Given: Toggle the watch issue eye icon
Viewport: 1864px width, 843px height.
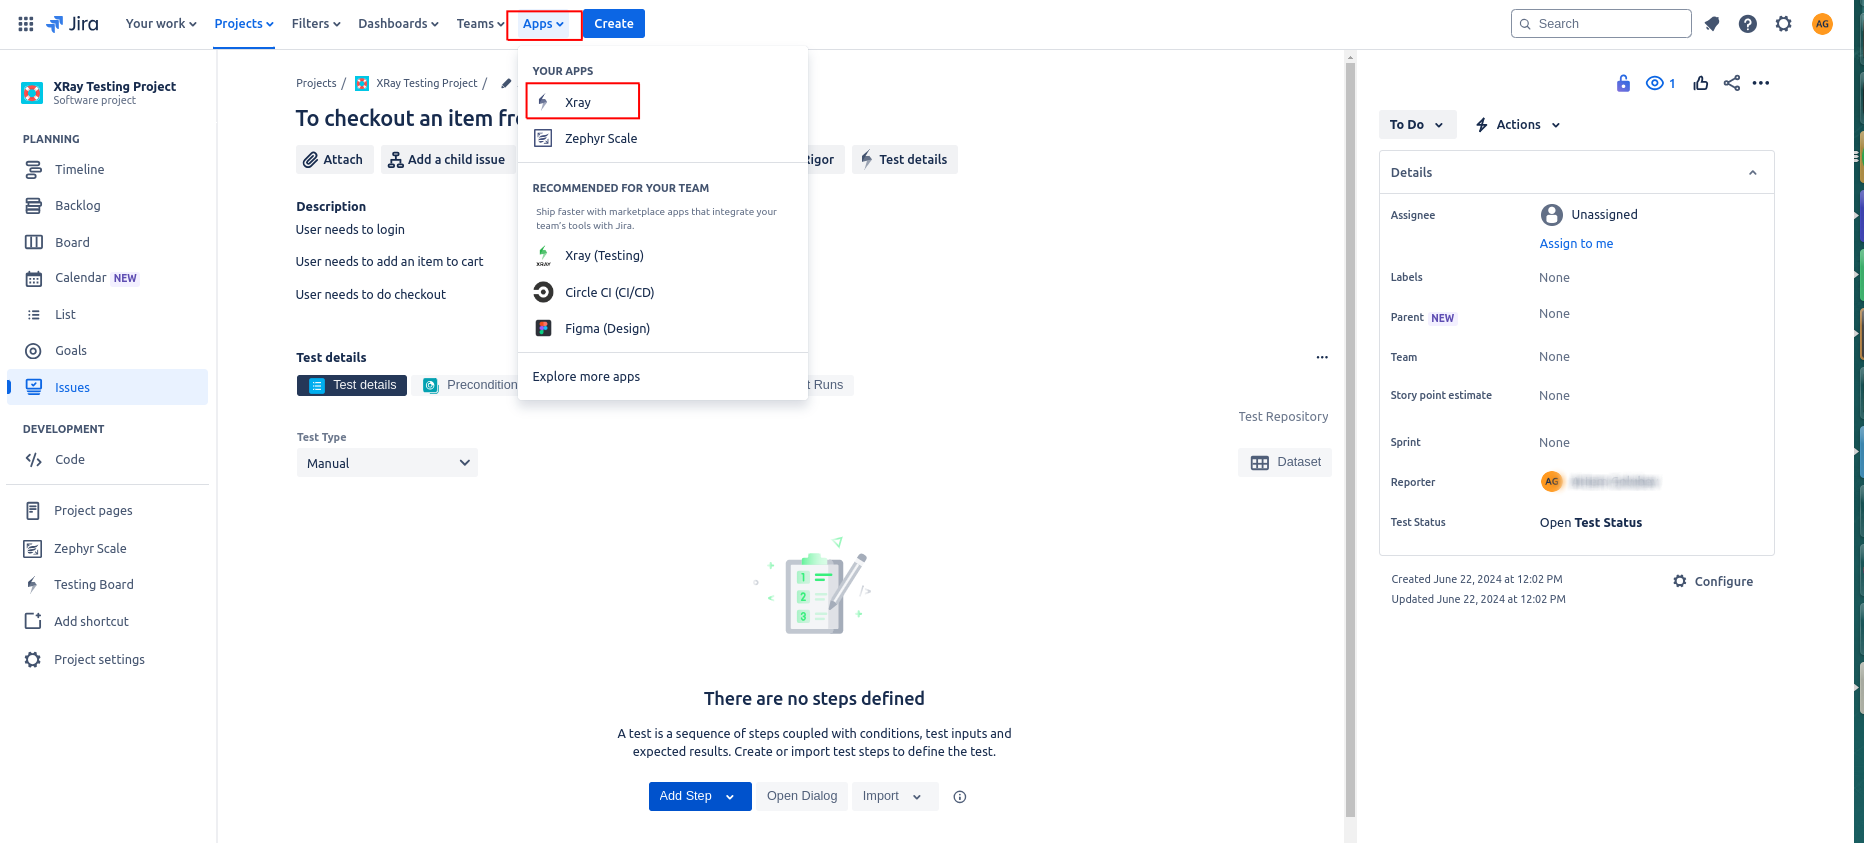Looking at the screenshot, I should [x=1655, y=83].
